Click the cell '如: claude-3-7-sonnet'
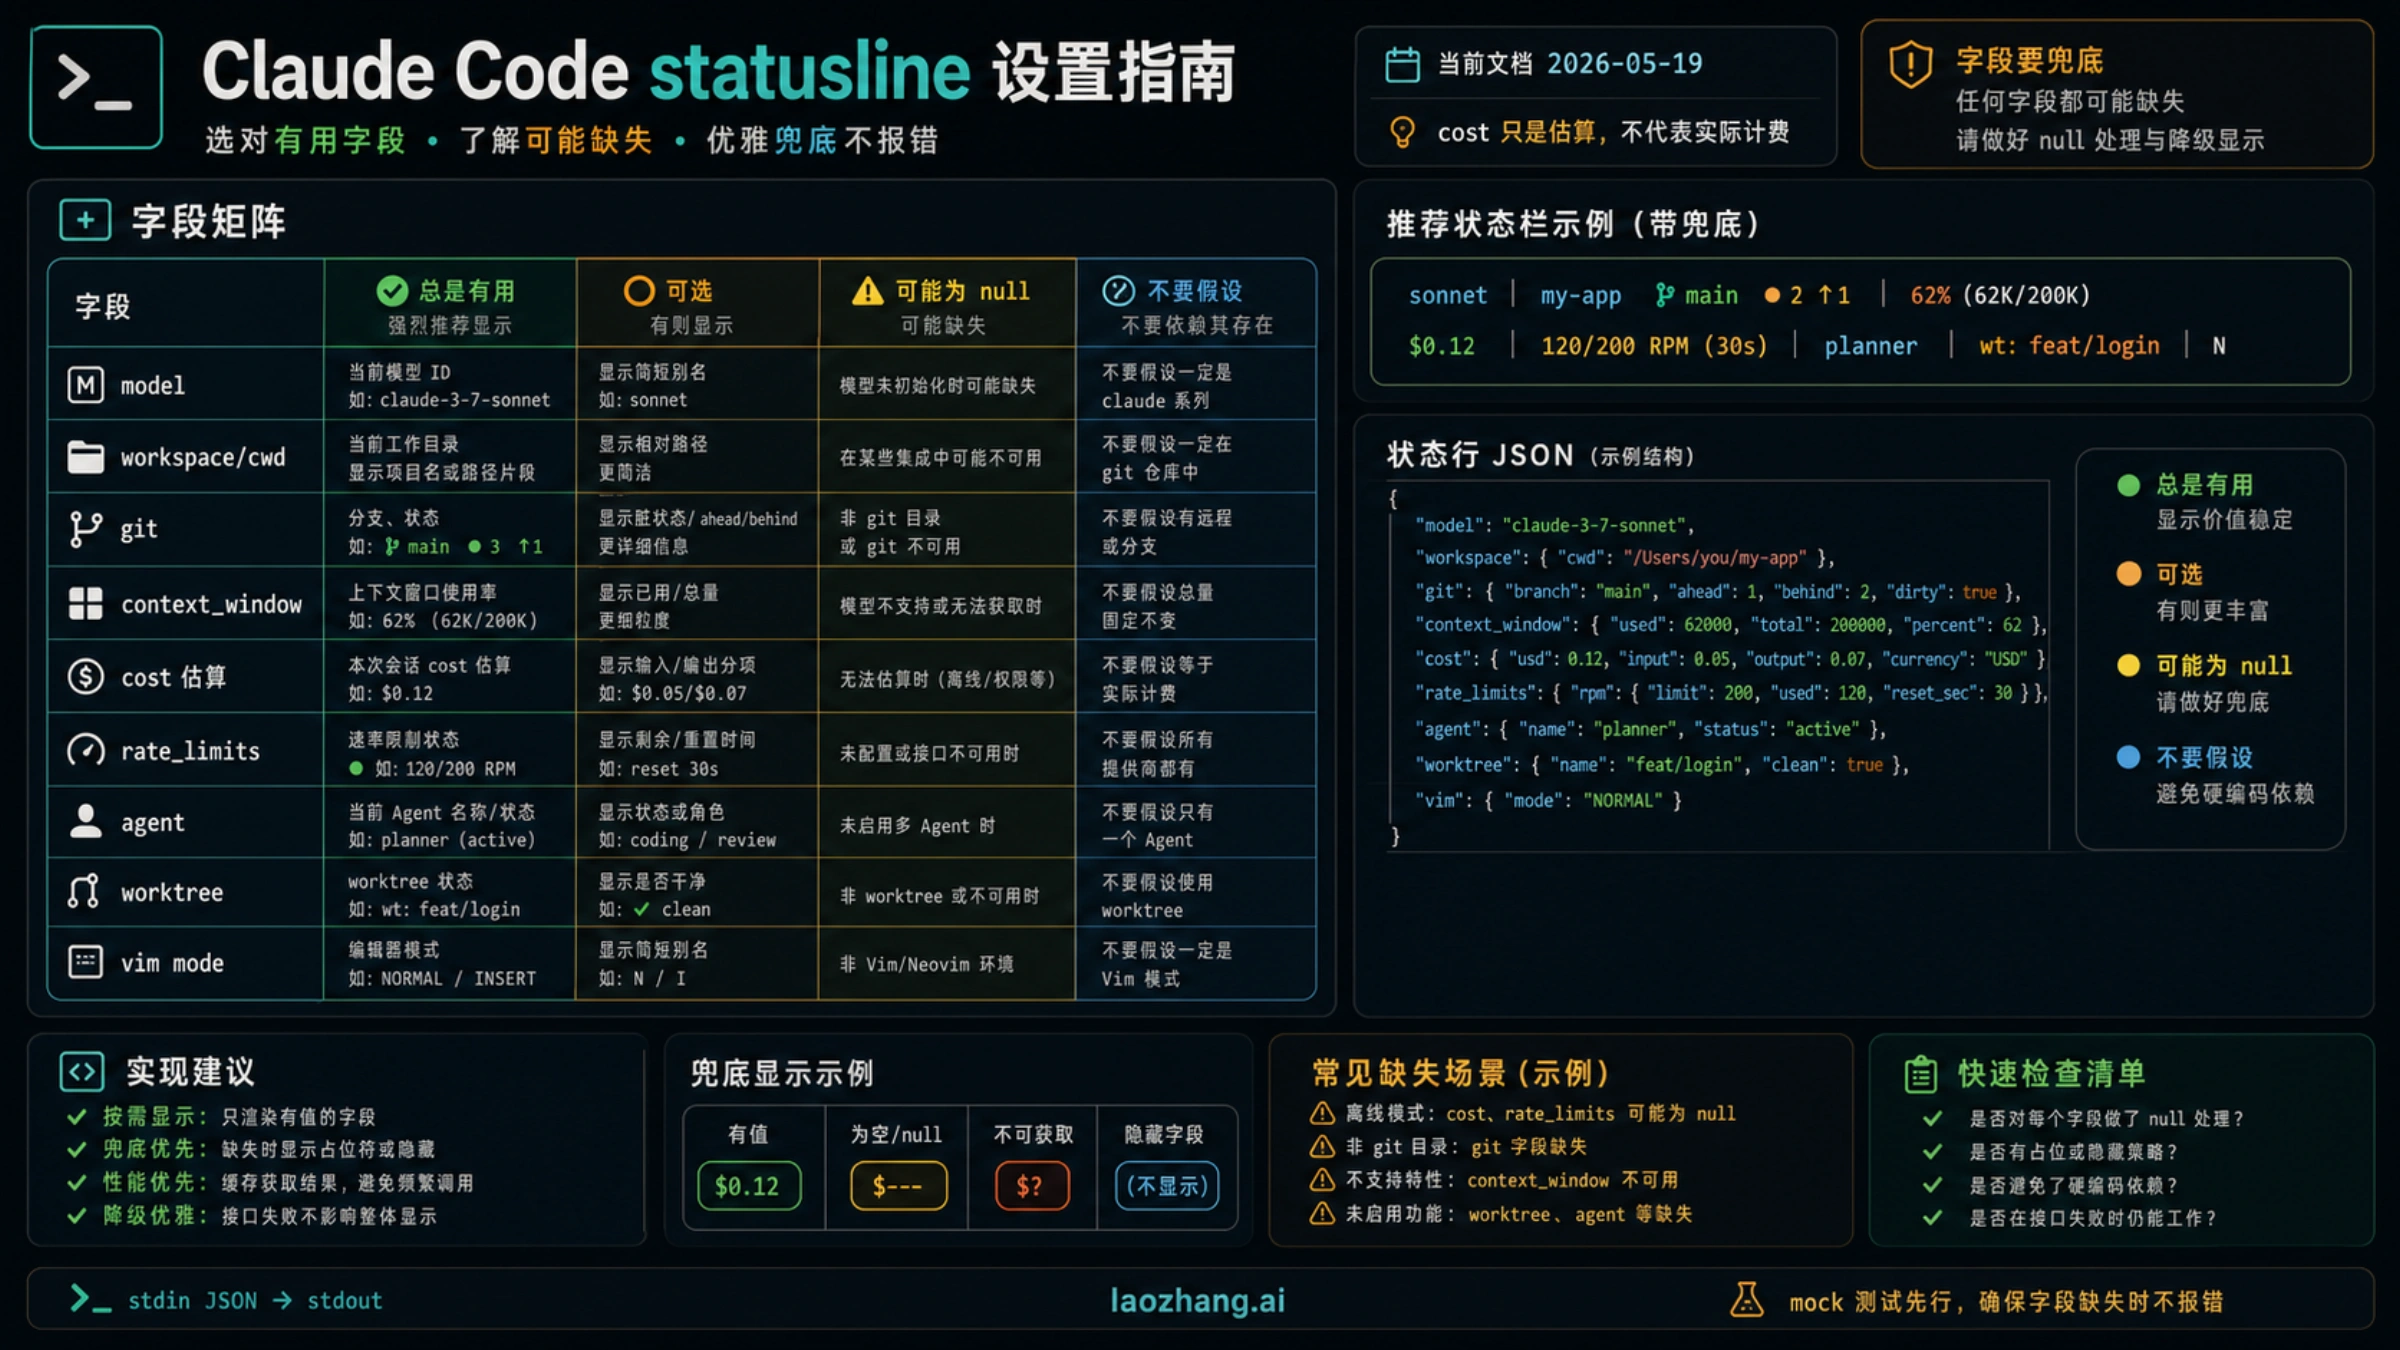Viewport: 2400px width, 1350px height. point(449,400)
